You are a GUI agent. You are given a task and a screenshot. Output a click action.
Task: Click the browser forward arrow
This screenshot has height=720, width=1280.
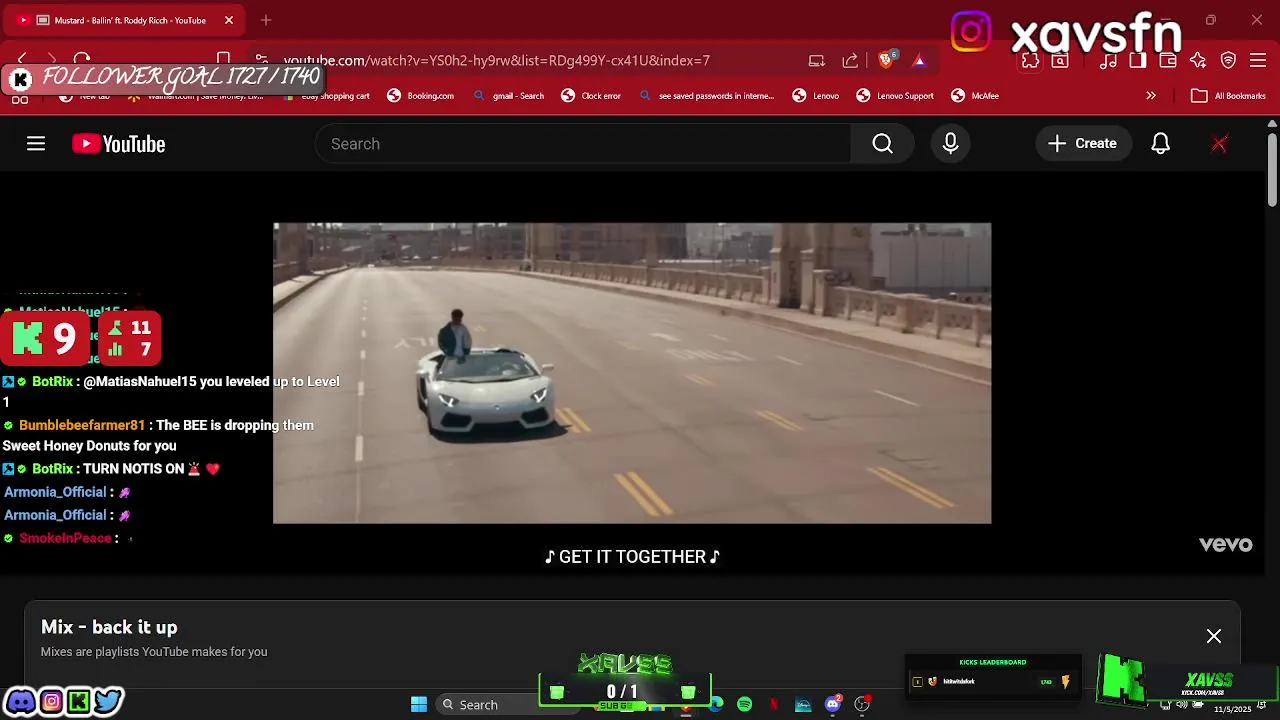pos(52,60)
